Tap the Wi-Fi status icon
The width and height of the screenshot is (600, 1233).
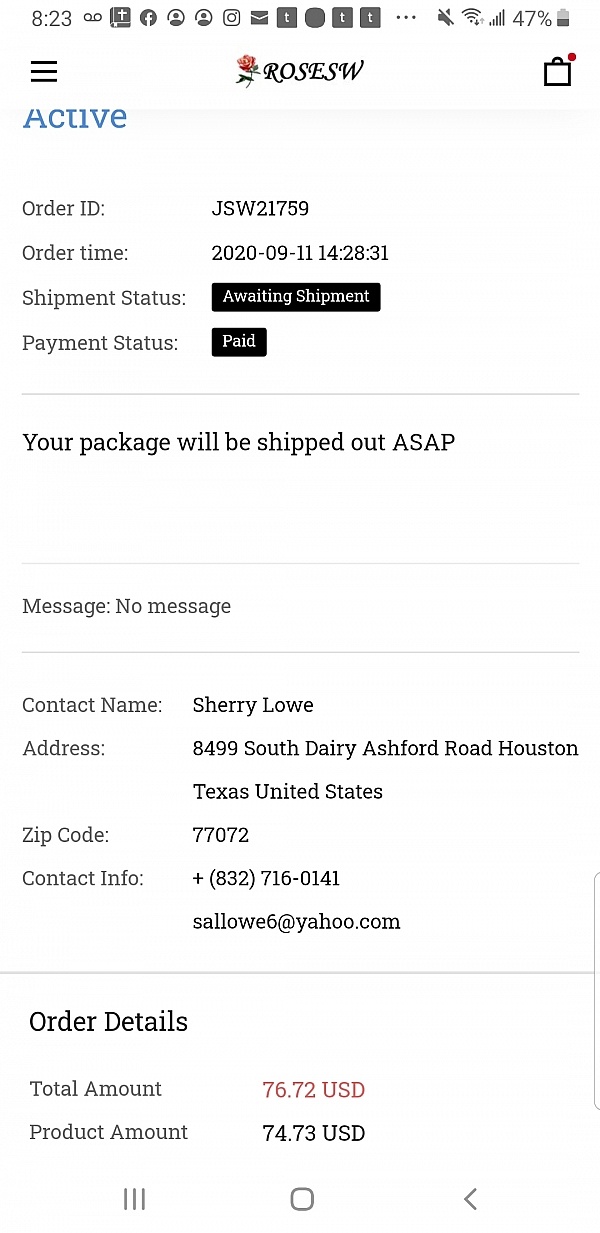coord(473,18)
